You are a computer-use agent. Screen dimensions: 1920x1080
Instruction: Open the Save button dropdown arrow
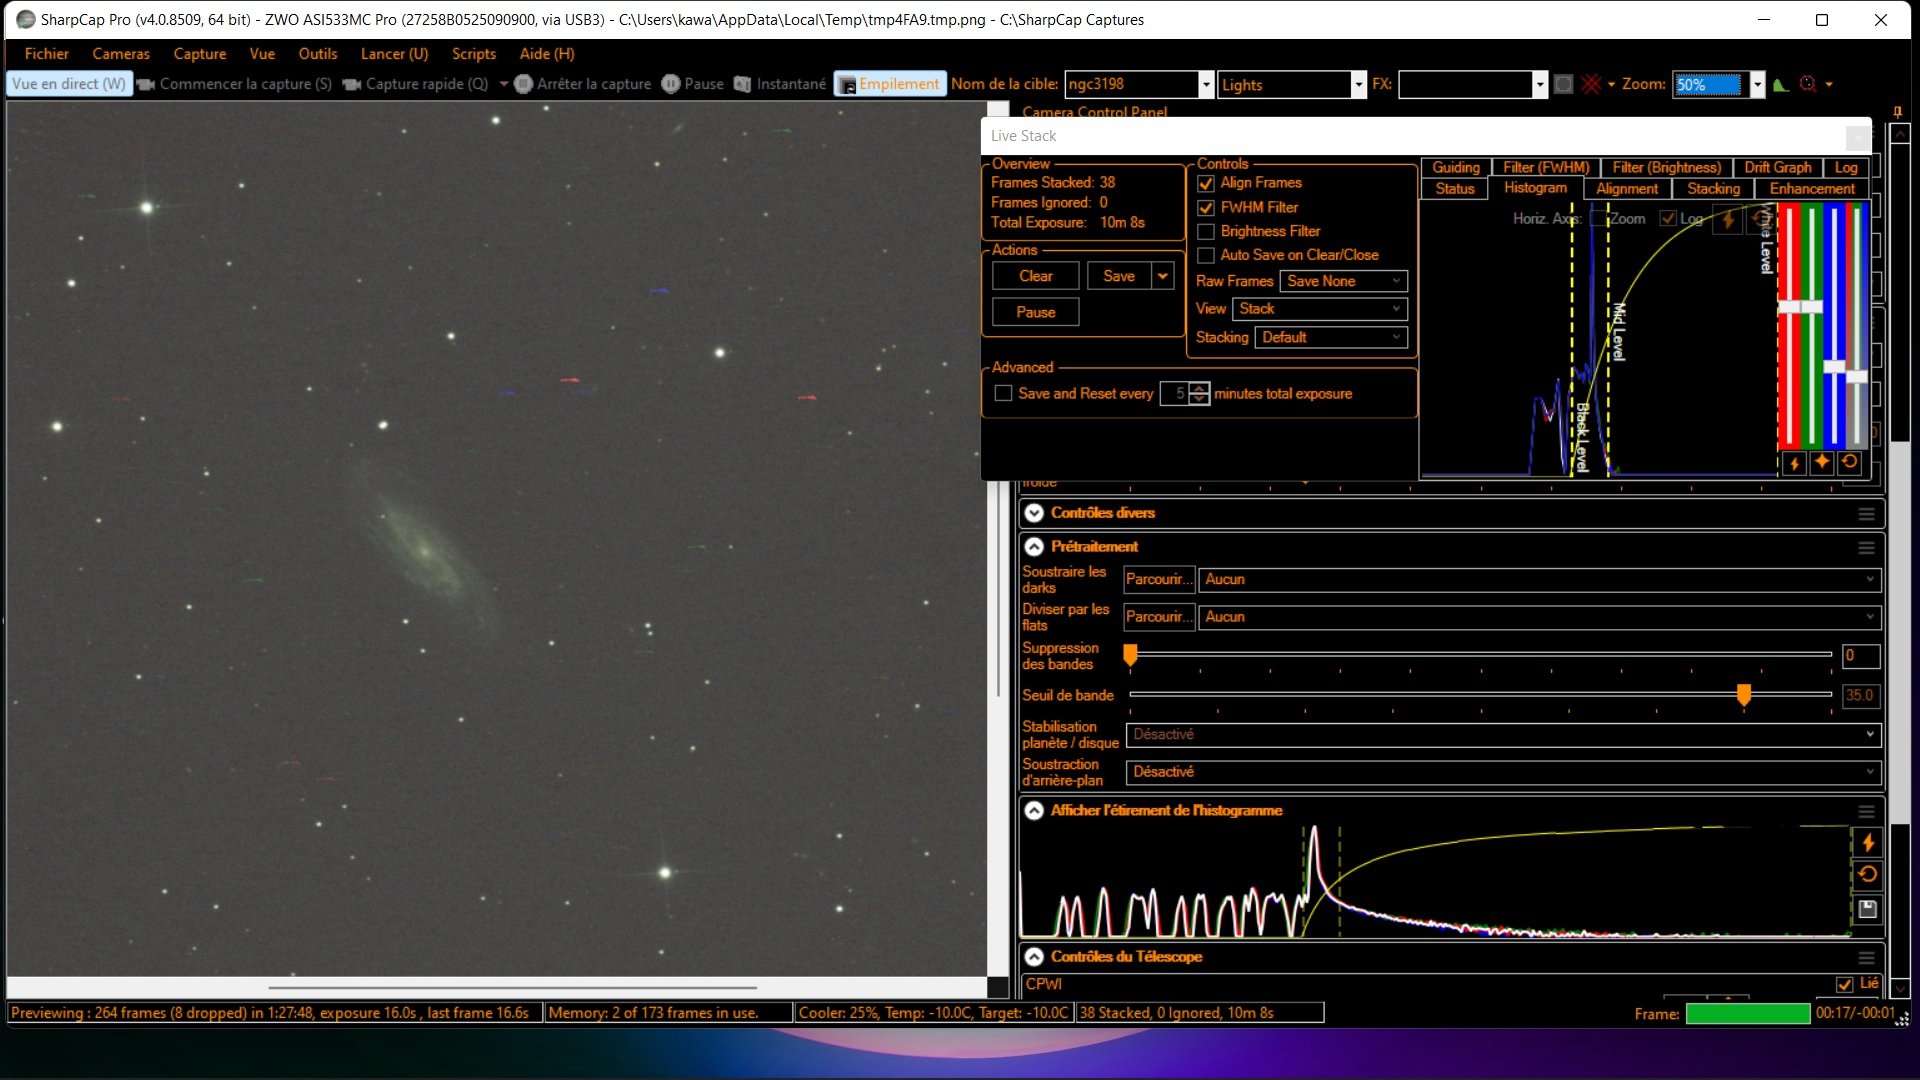1163,276
